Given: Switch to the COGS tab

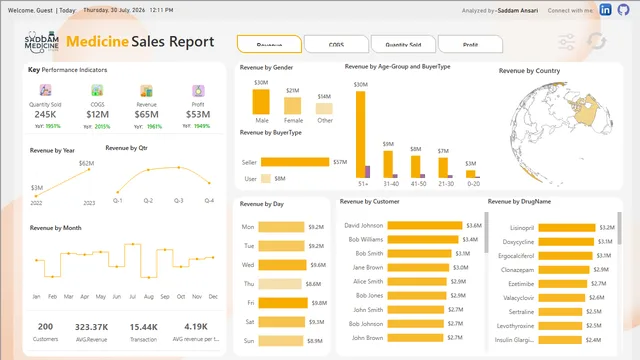Looking at the screenshot, I should [336, 44].
